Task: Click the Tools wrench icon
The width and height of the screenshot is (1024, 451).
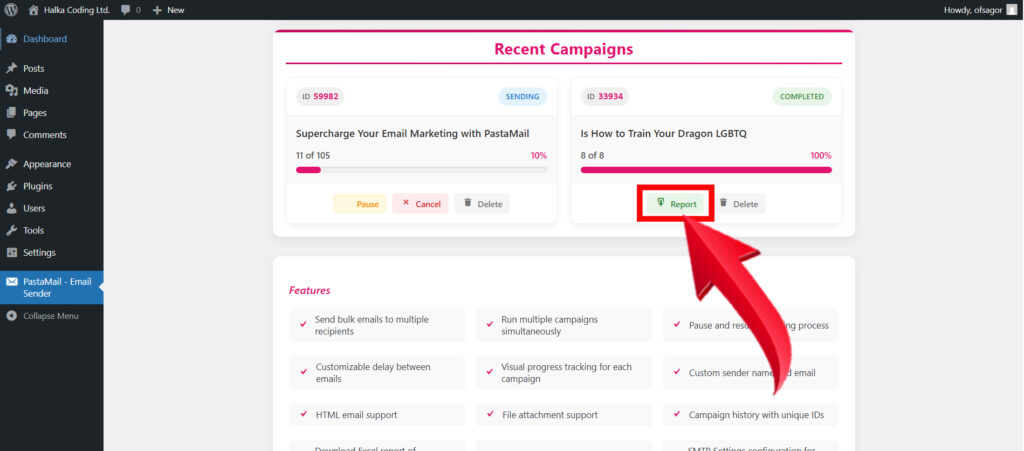Action: tap(11, 230)
